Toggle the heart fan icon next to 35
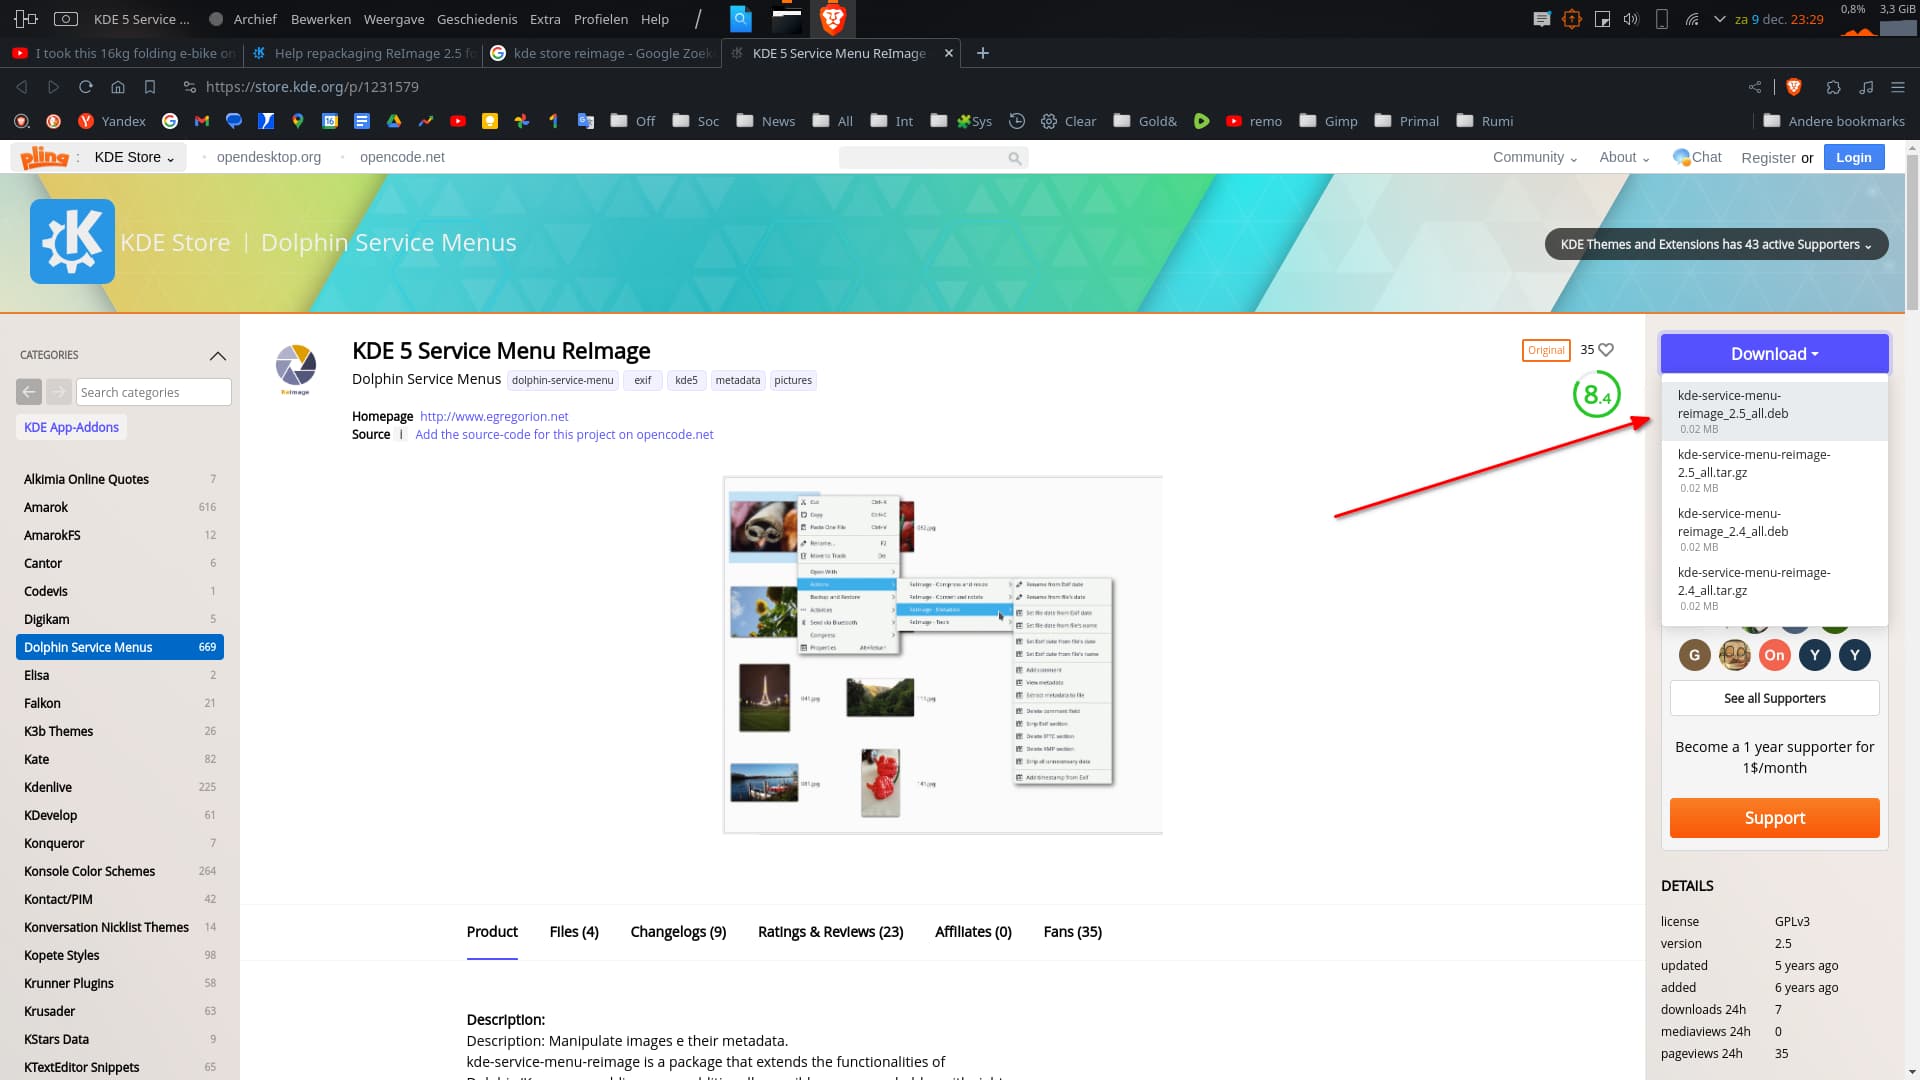 click(x=1606, y=350)
